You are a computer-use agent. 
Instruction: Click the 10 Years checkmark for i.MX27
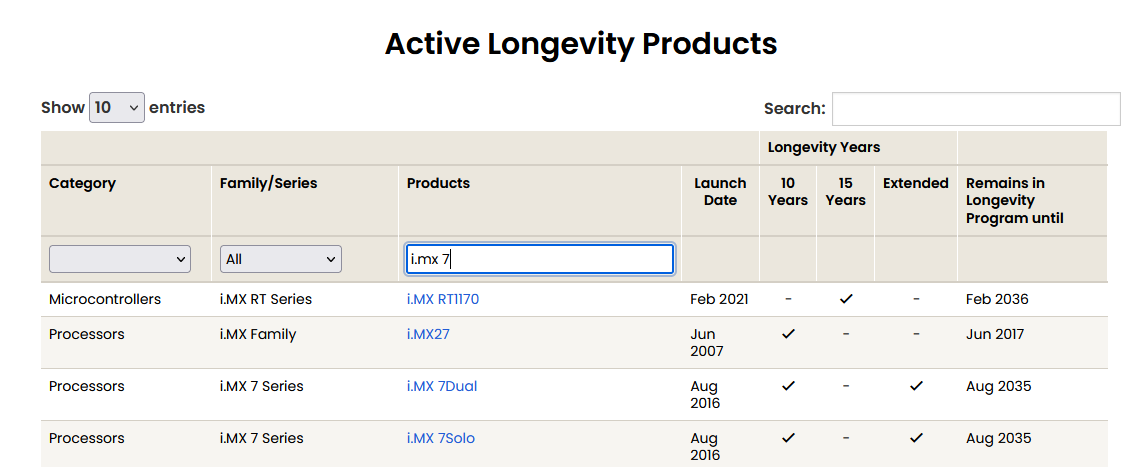click(788, 334)
